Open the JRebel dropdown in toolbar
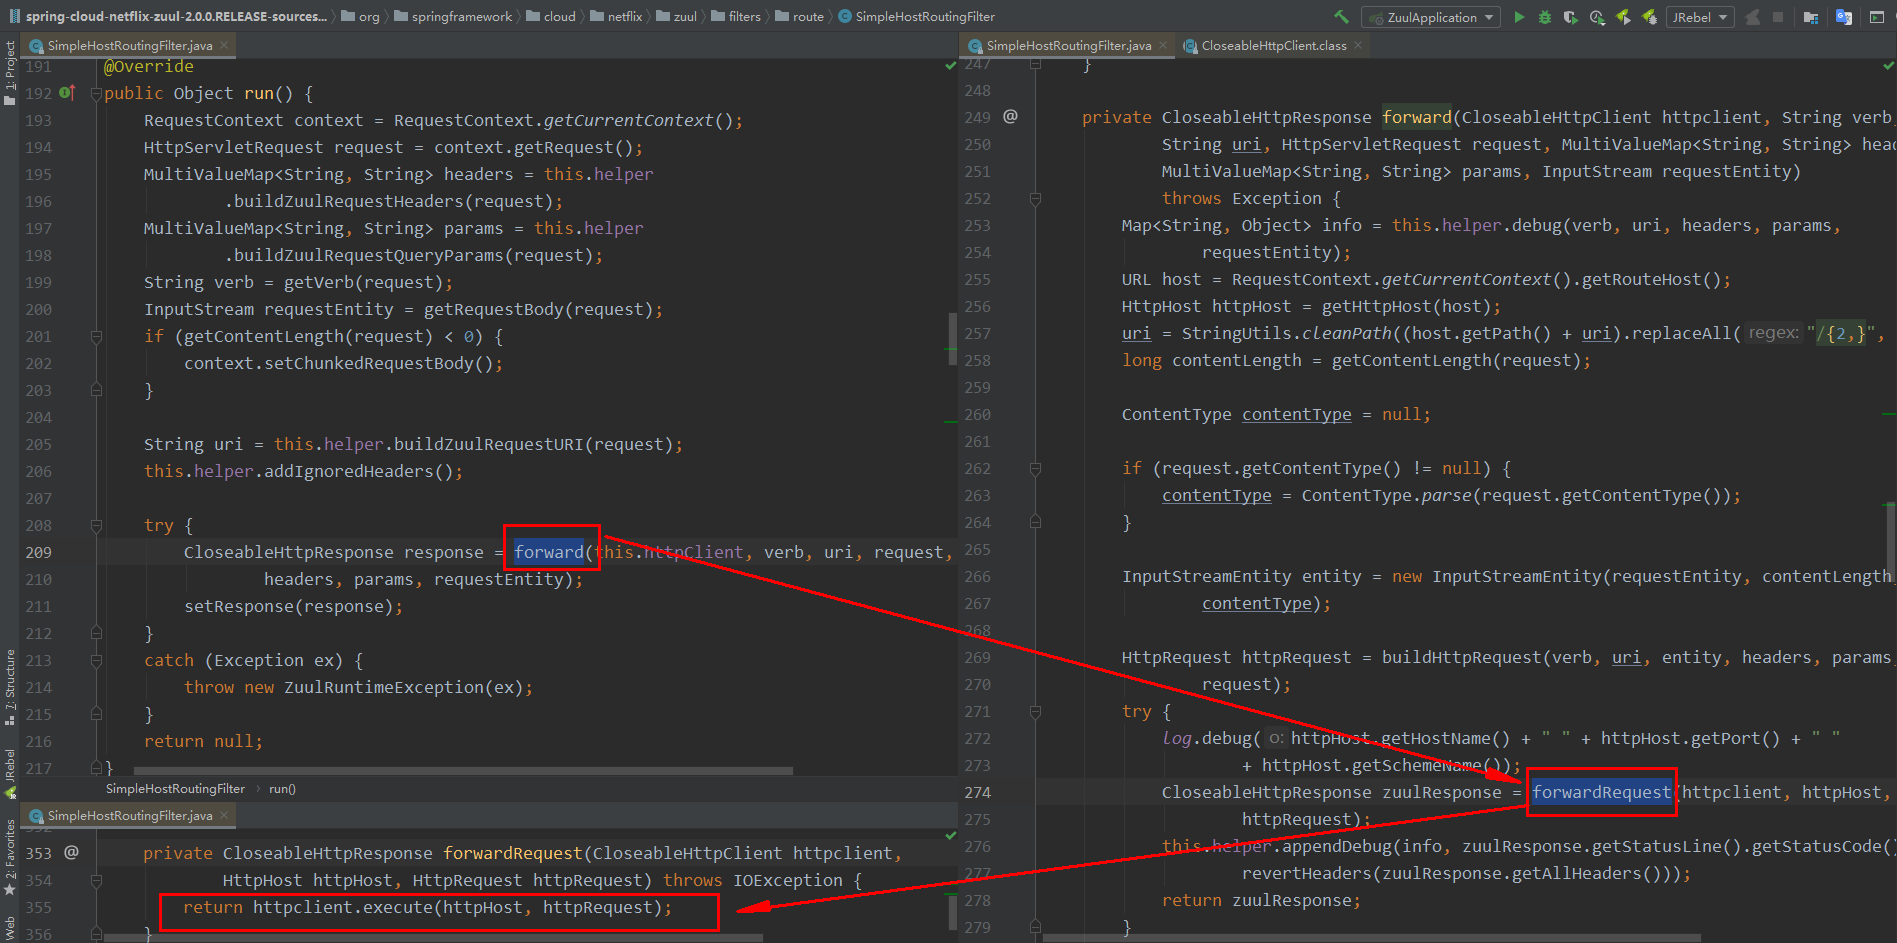This screenshot has height=943, width=1897. 1700,17
